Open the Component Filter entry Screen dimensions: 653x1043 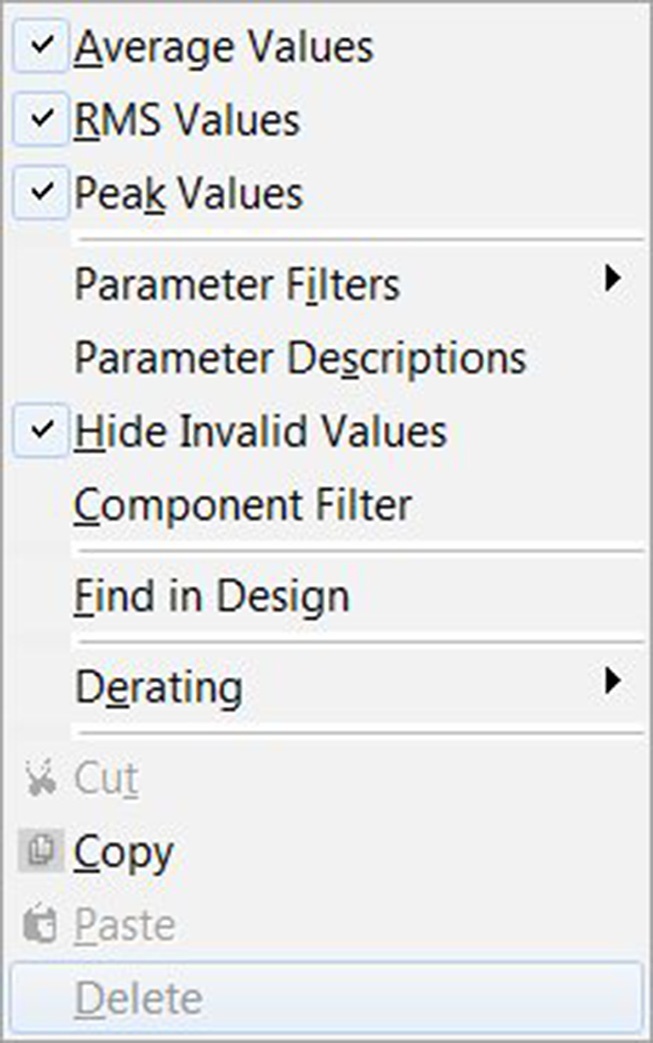[x=242, y=505]
